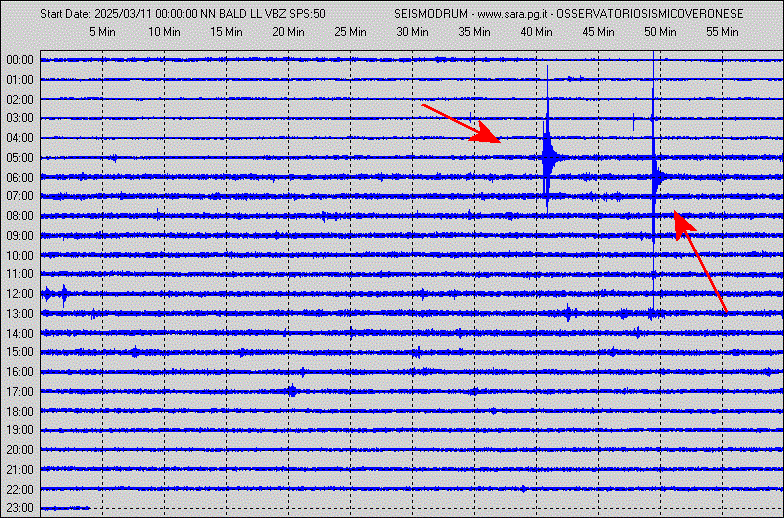Click the 16:00 hour row label

tap(20, 372)
